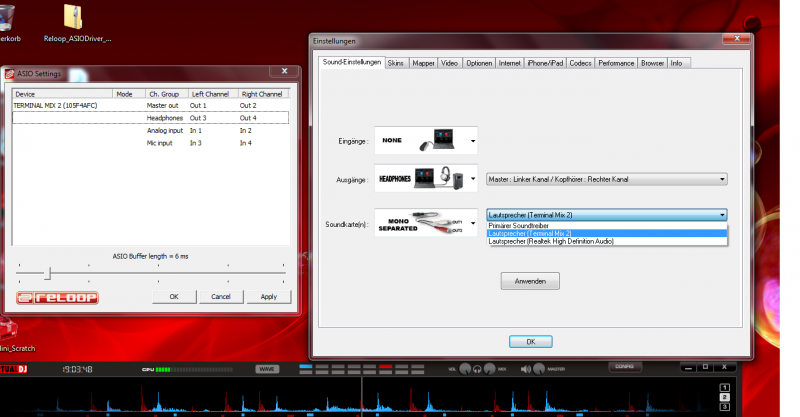Click the Reloop logo in ASIO Settings
The image size is (800, 417).
(56, 297)
